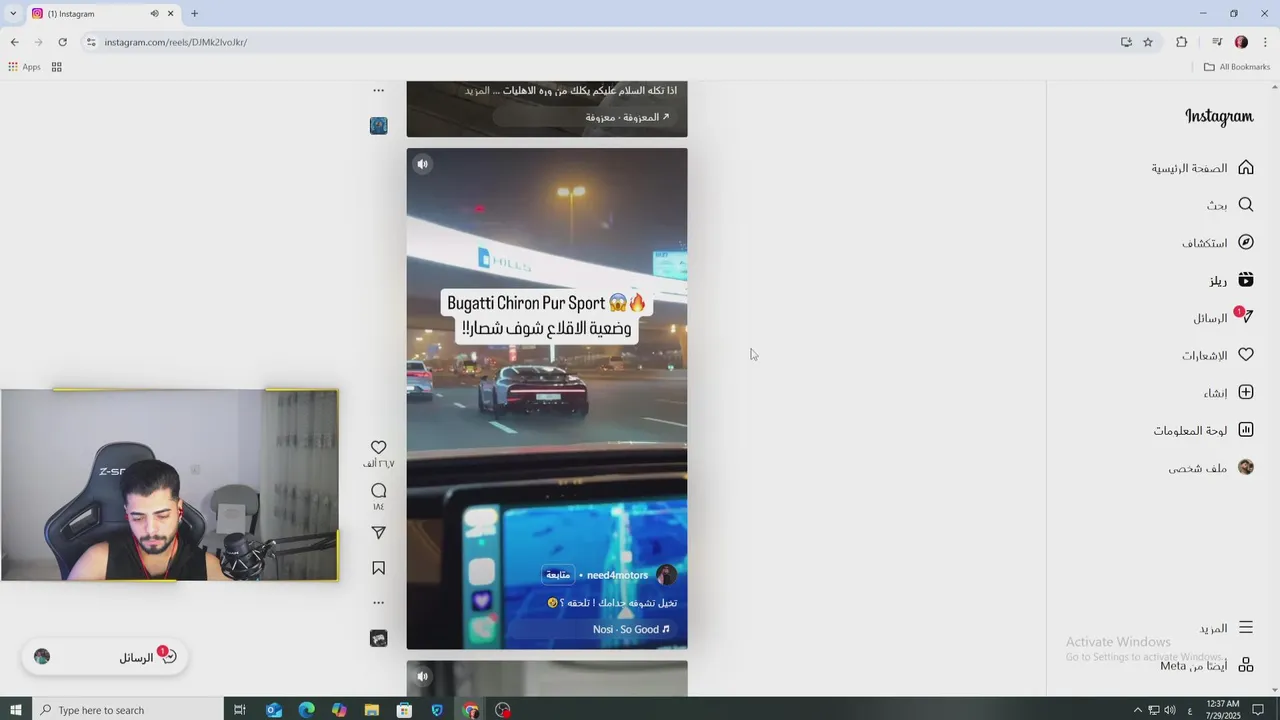1280x720 pixels.
Task: Open the المعزوفة audio link on upper reel
Action: pyautogui.click(x=627, y=117)
